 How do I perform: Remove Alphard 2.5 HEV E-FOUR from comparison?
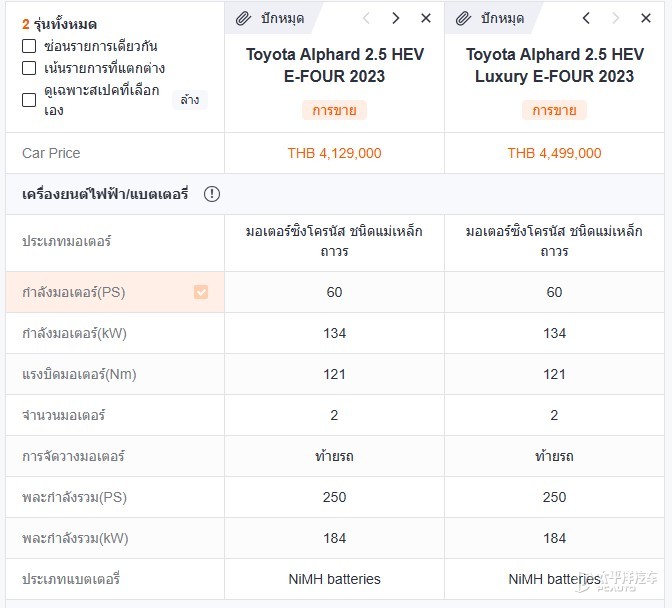[x=426, y=18]
